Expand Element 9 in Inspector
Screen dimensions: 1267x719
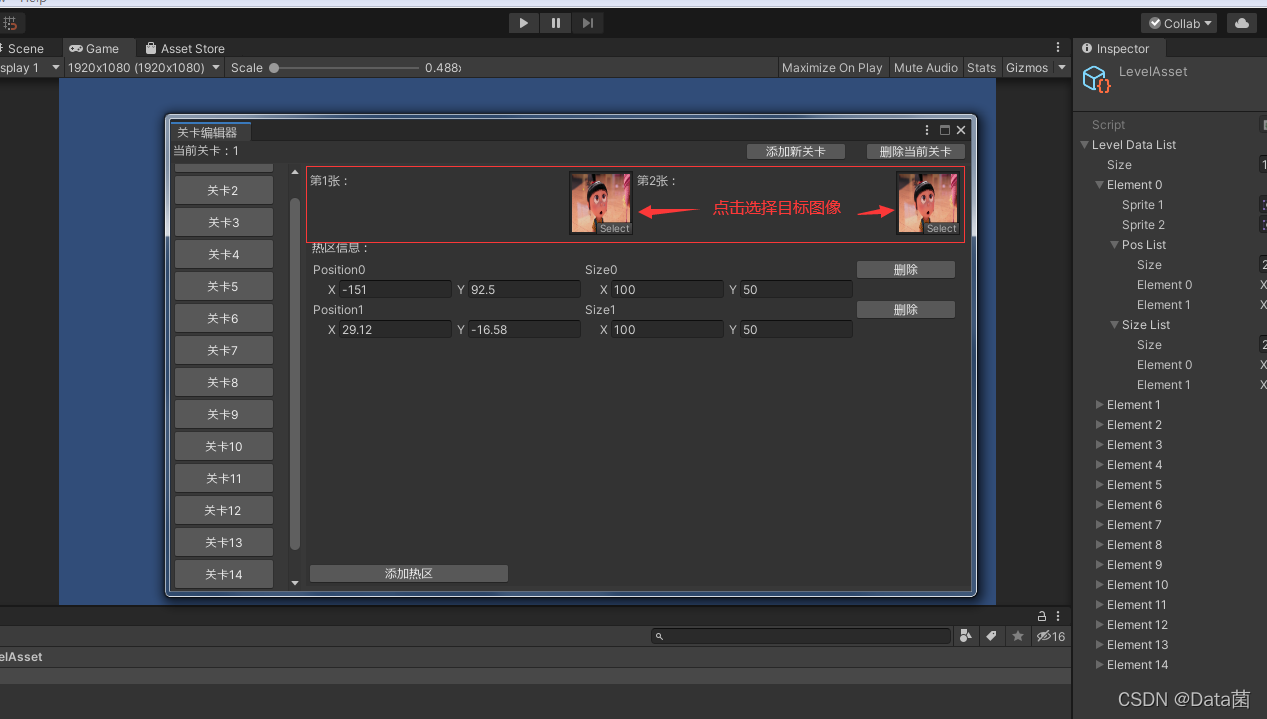(x=1100, y=565)
